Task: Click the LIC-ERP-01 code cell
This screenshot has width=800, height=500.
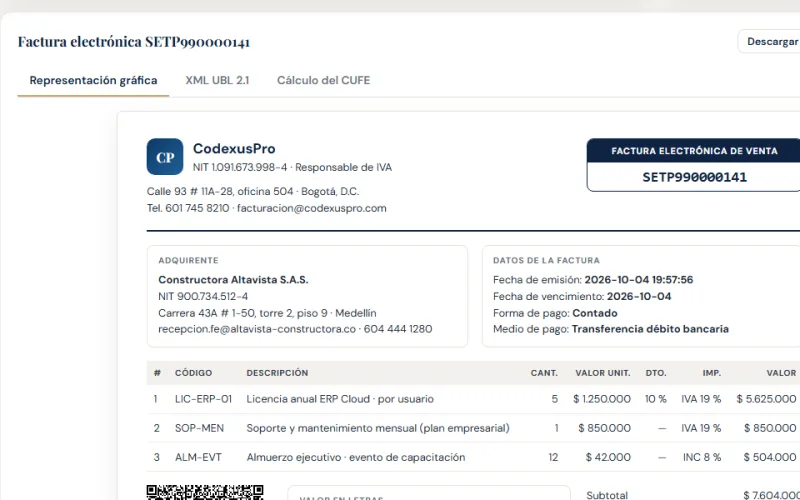Action: (203, 399)
